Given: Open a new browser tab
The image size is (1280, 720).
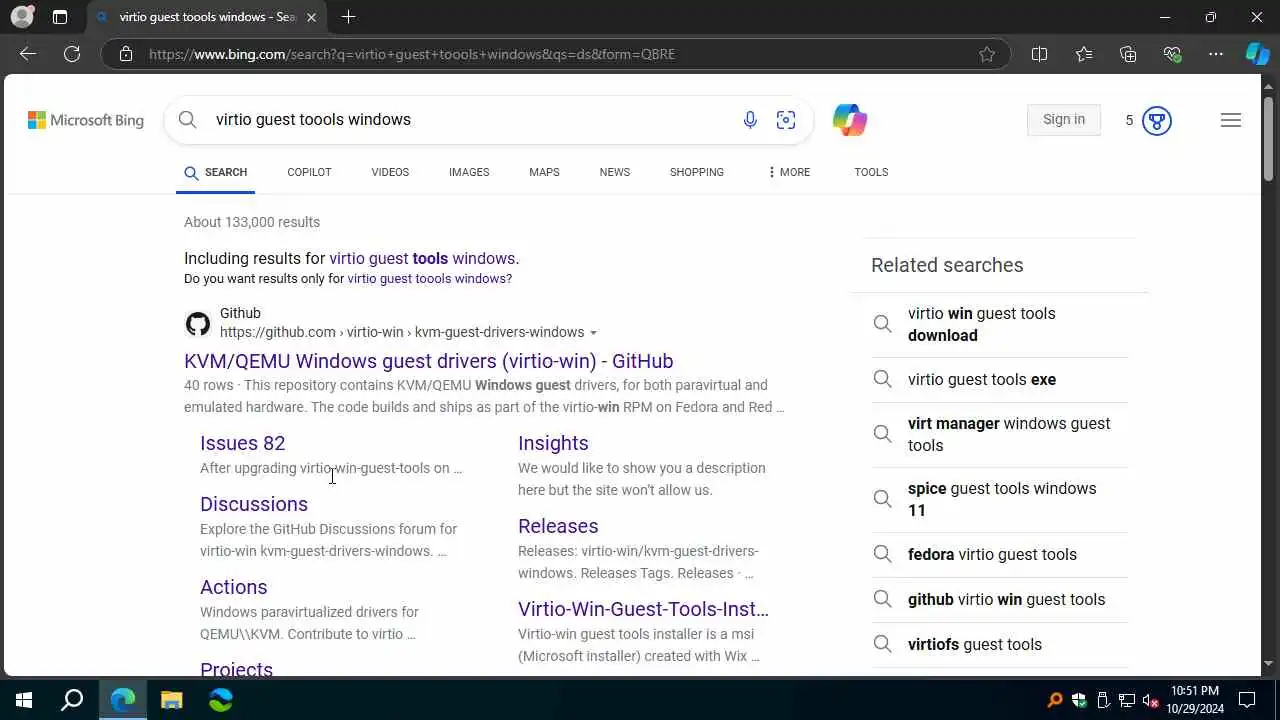Looking at the screenshot, I should [348, 17].
